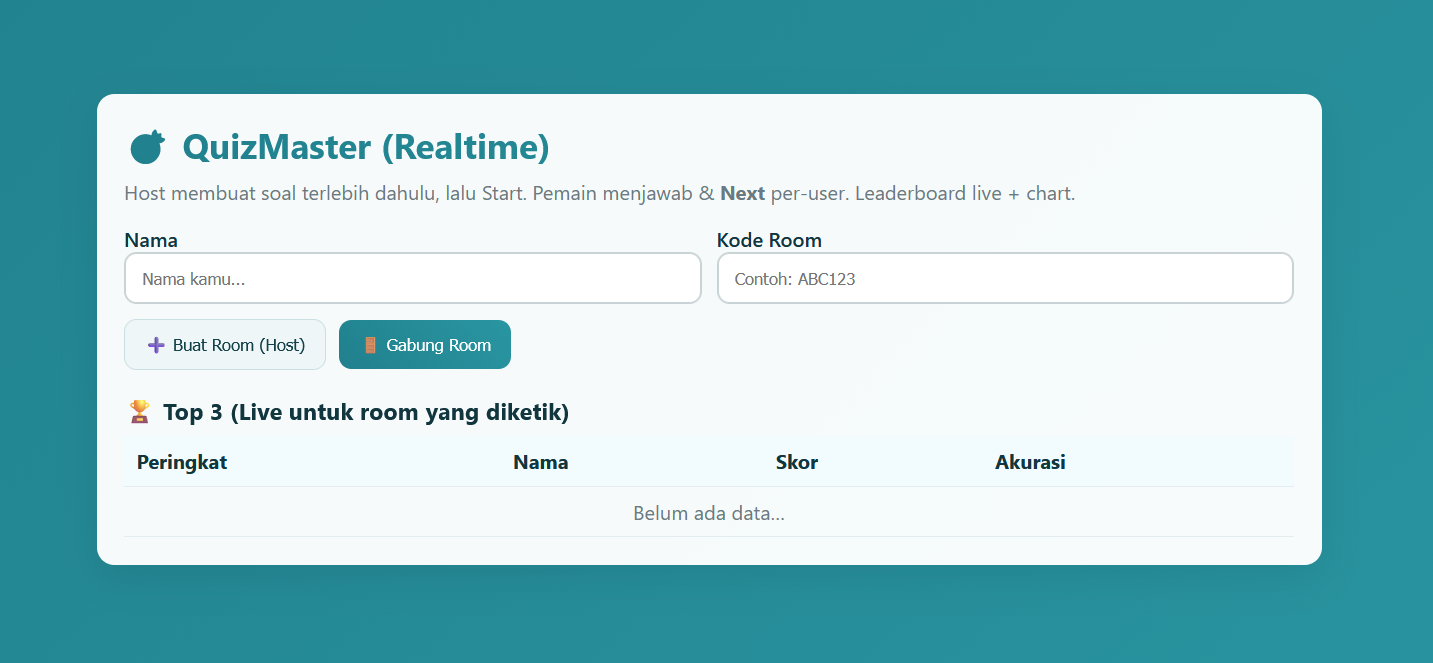1433x663 pixels.
Task: Select the Peringkat column header
Action: coord(182,462)
